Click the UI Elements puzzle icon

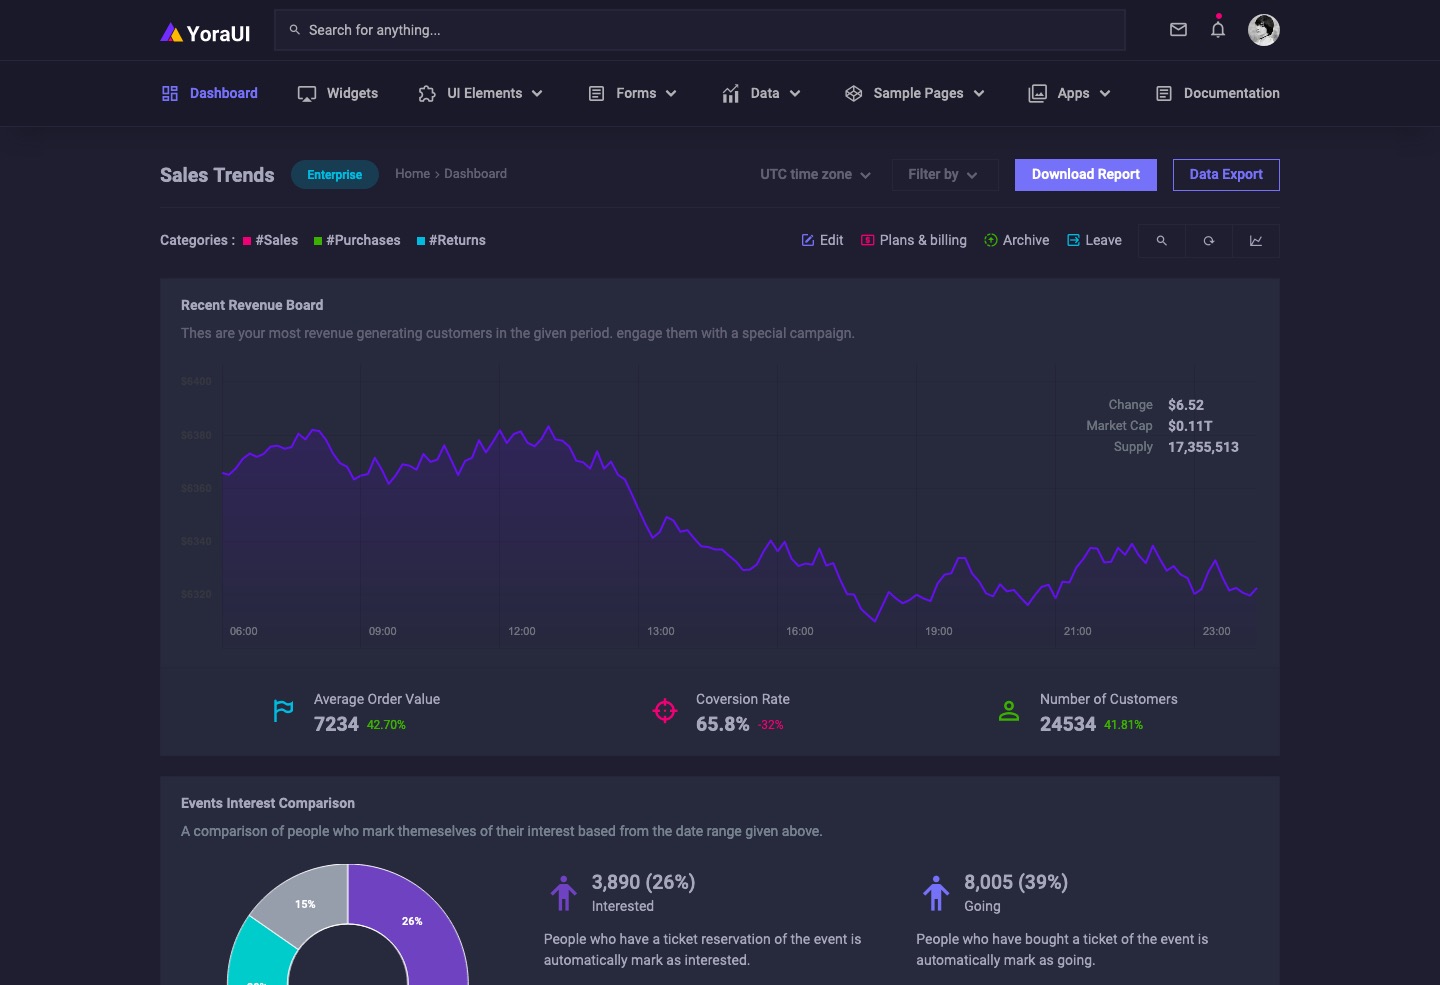click(x=427, y=93)
